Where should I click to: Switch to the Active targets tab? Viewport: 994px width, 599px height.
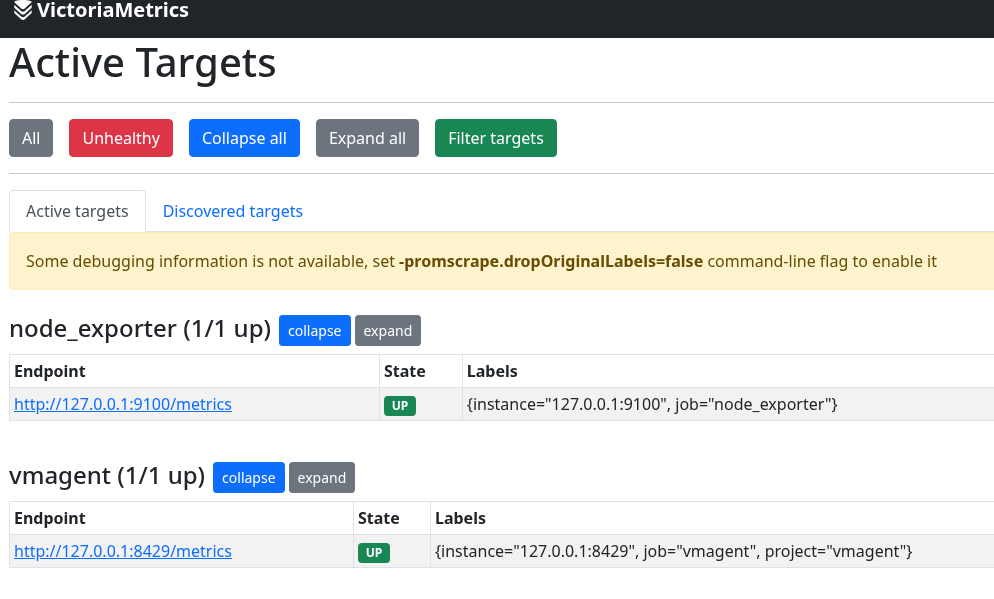(x=77, y=211)
